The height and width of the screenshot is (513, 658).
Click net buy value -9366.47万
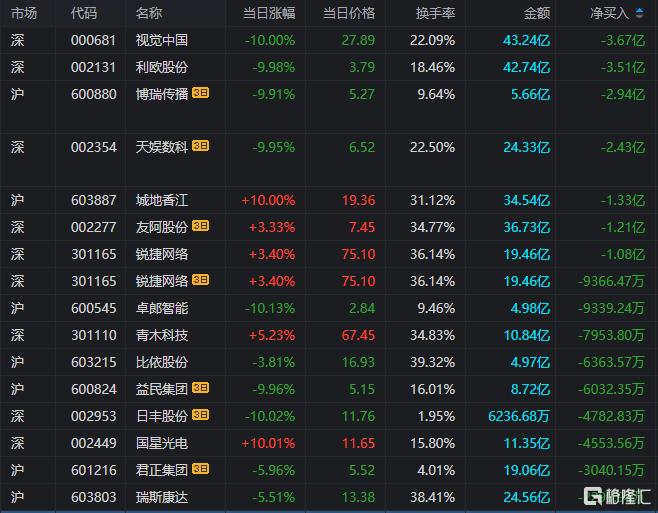tap(611, 281)
